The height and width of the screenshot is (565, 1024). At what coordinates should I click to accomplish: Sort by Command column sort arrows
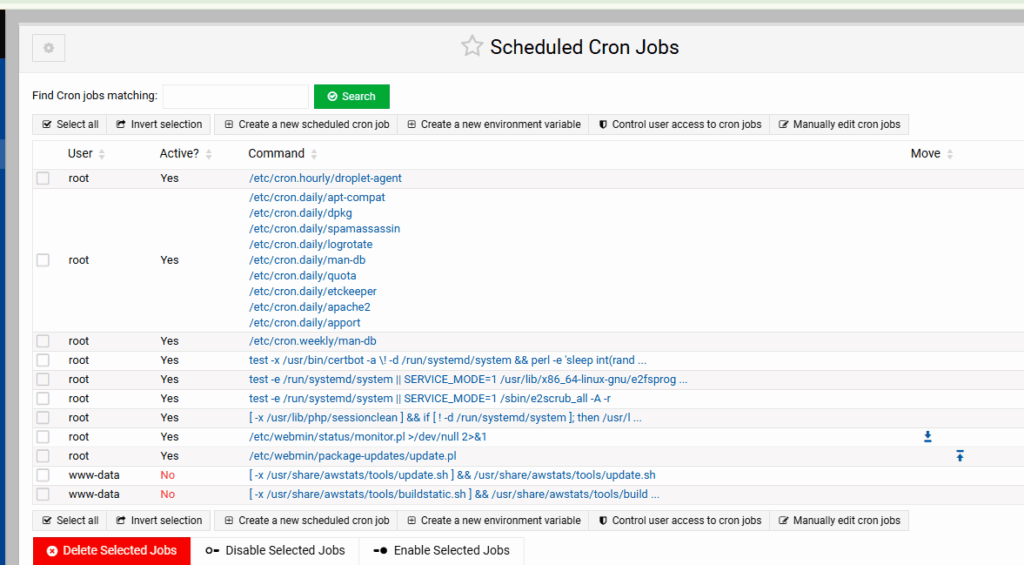[x=315, y=154]
